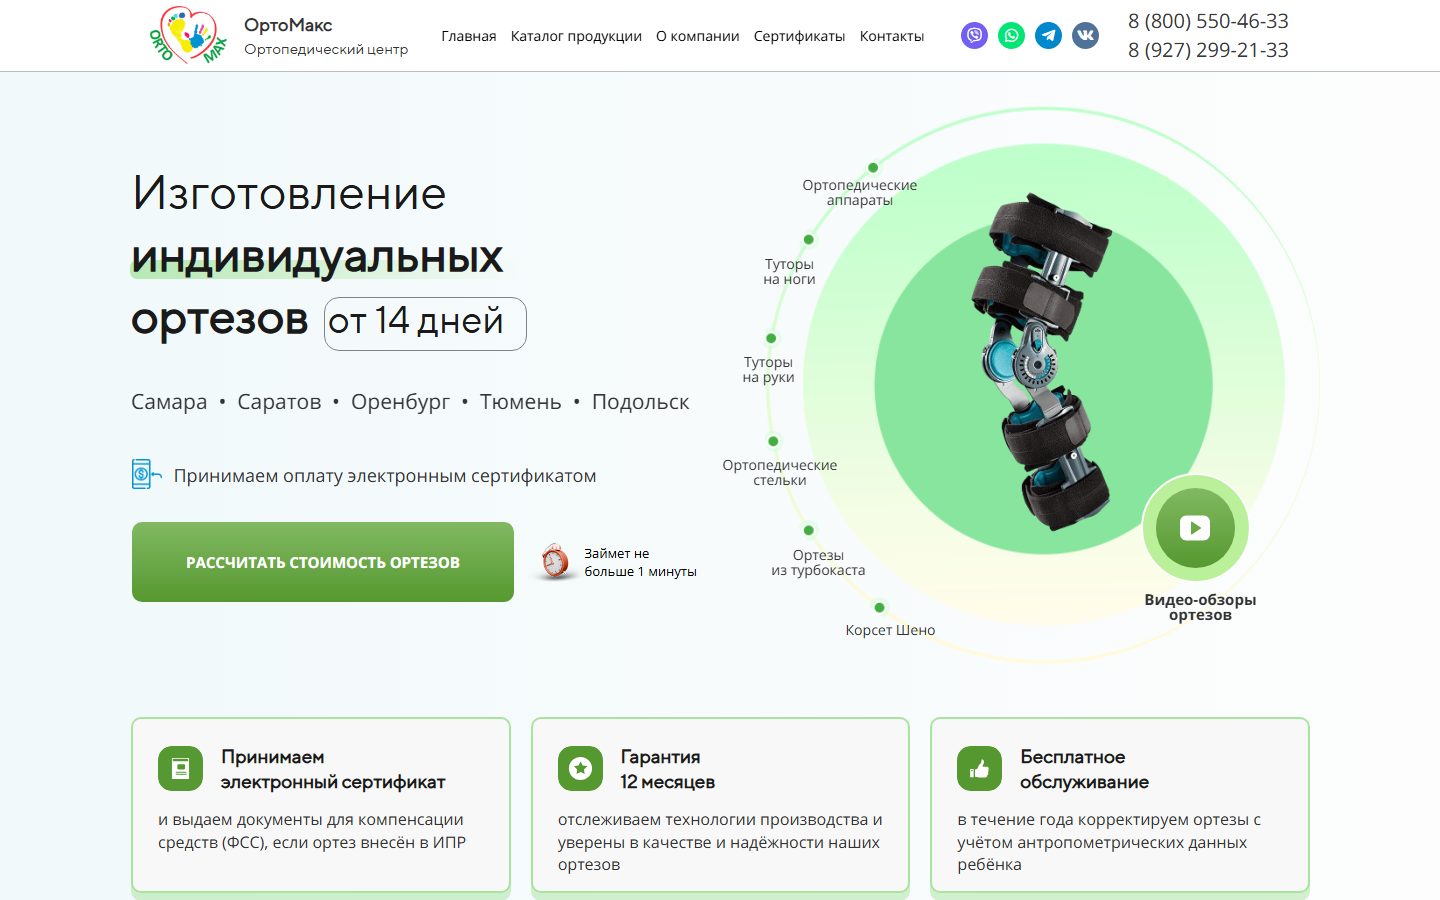Click the star warranty icon

pos(580,768)
